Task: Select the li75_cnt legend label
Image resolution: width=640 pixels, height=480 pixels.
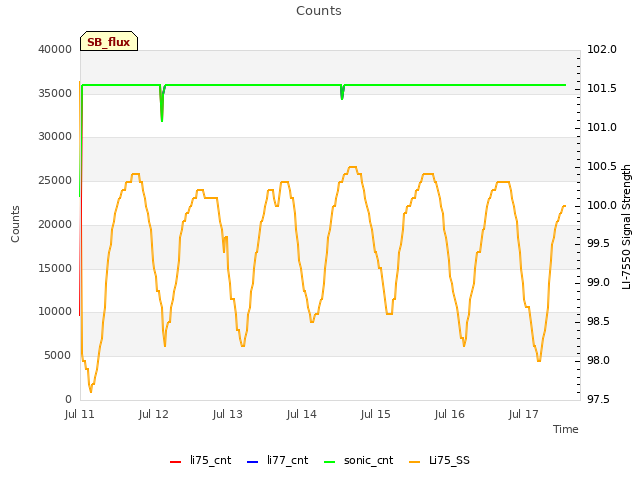Action: 211,460
